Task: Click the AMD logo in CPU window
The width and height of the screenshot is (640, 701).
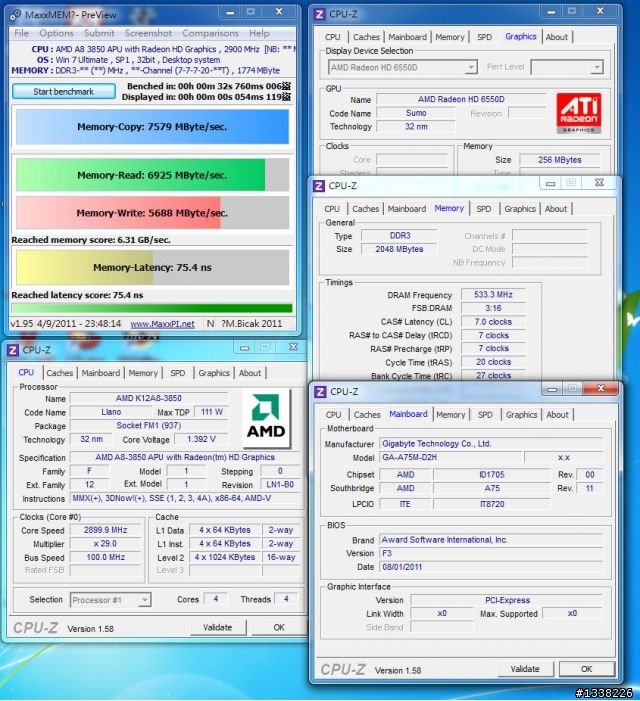Action: click(x=266, y=418)
